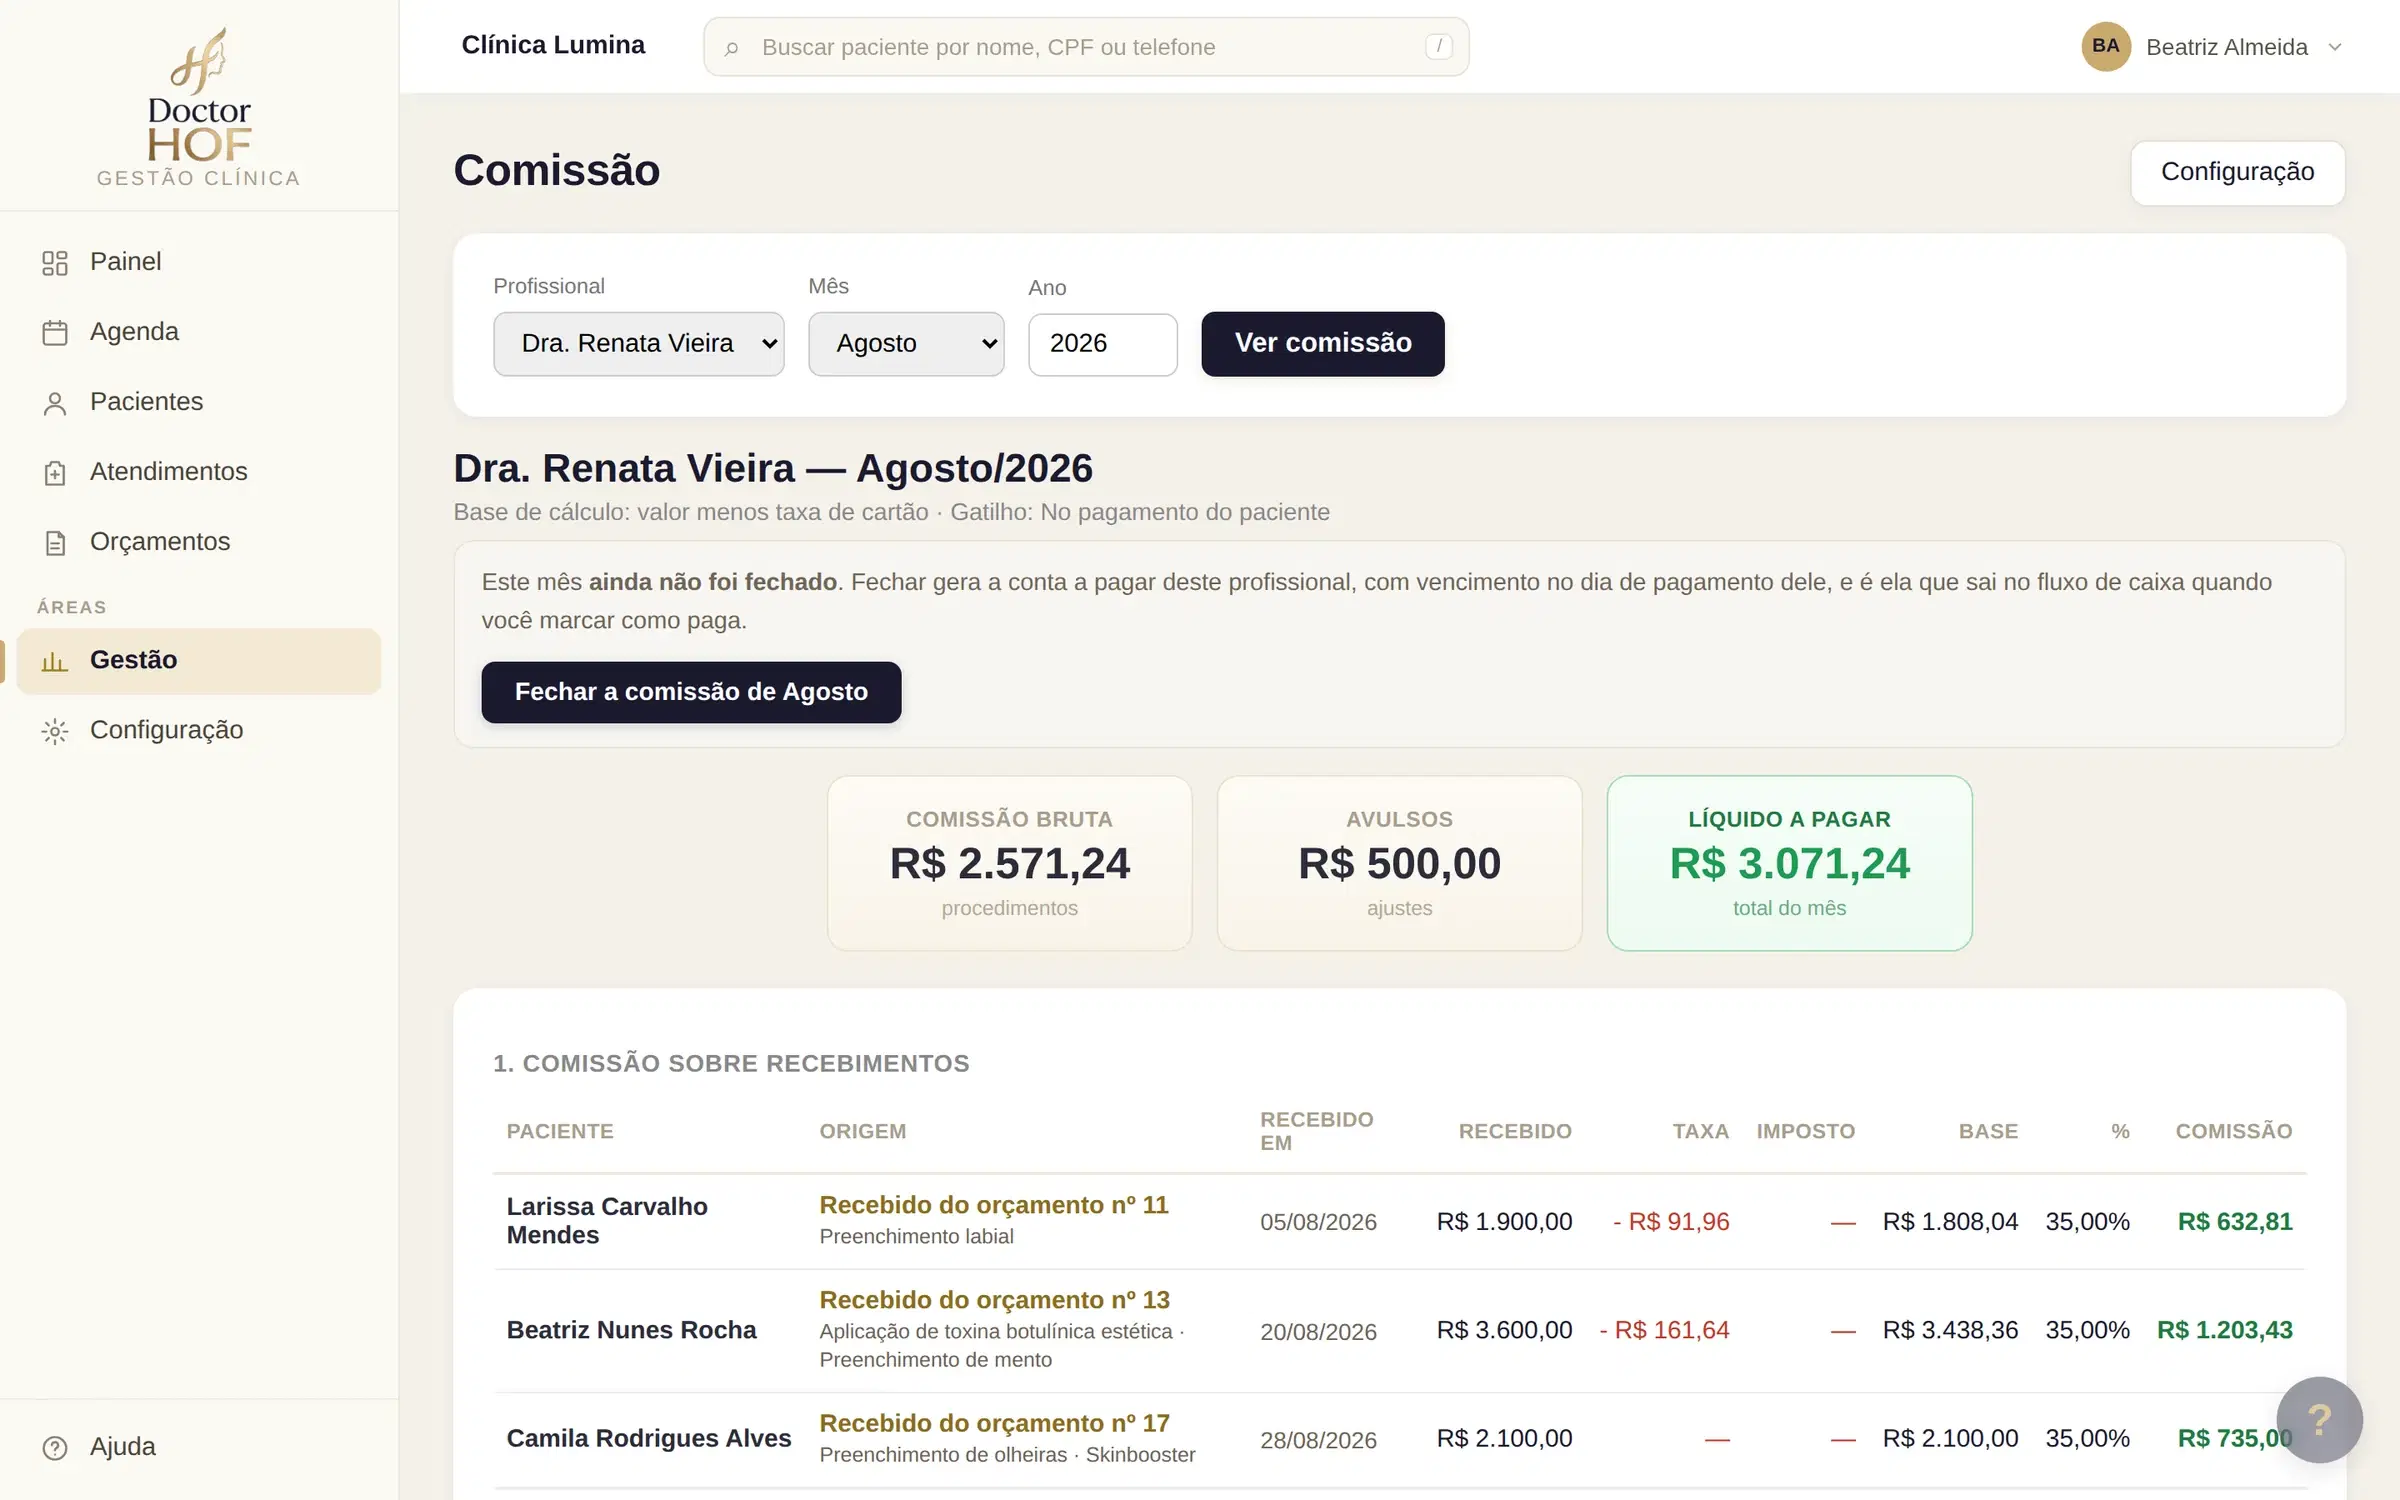Go to Agenda section
Viewport: 2400px width, 1500px height.
click(199, 332)
